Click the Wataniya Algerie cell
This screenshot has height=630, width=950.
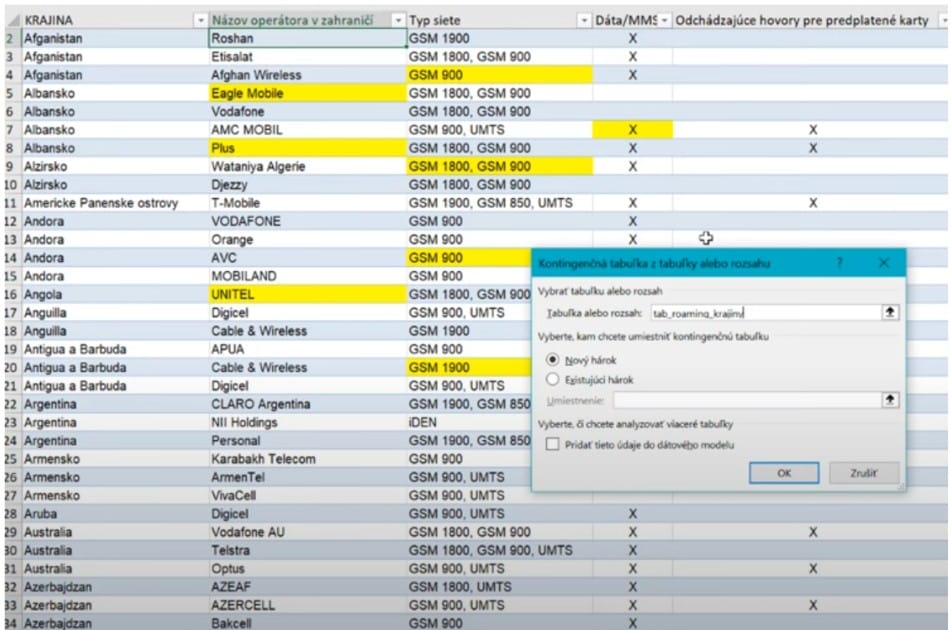pos(308,167)
